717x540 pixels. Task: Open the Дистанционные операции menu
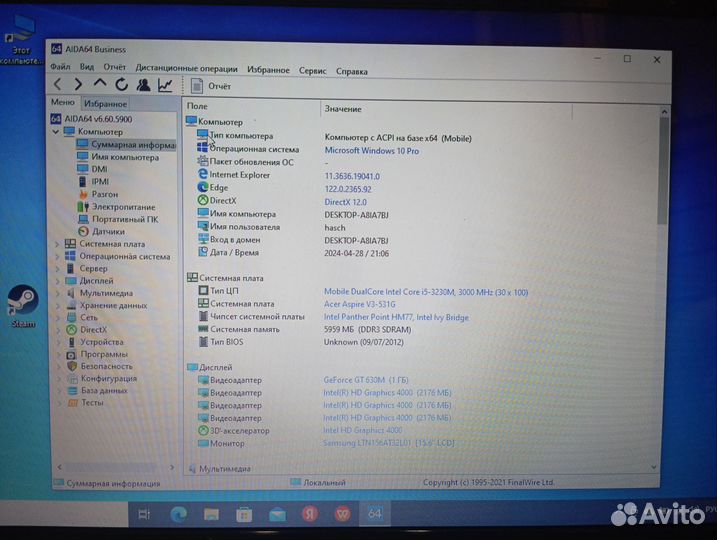click(187, 70)
